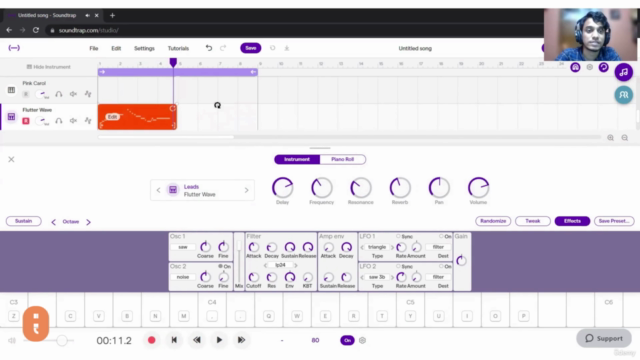Zoom out on the timeline
The width and height of the screenshot is (640, 360).
[624, 138]
